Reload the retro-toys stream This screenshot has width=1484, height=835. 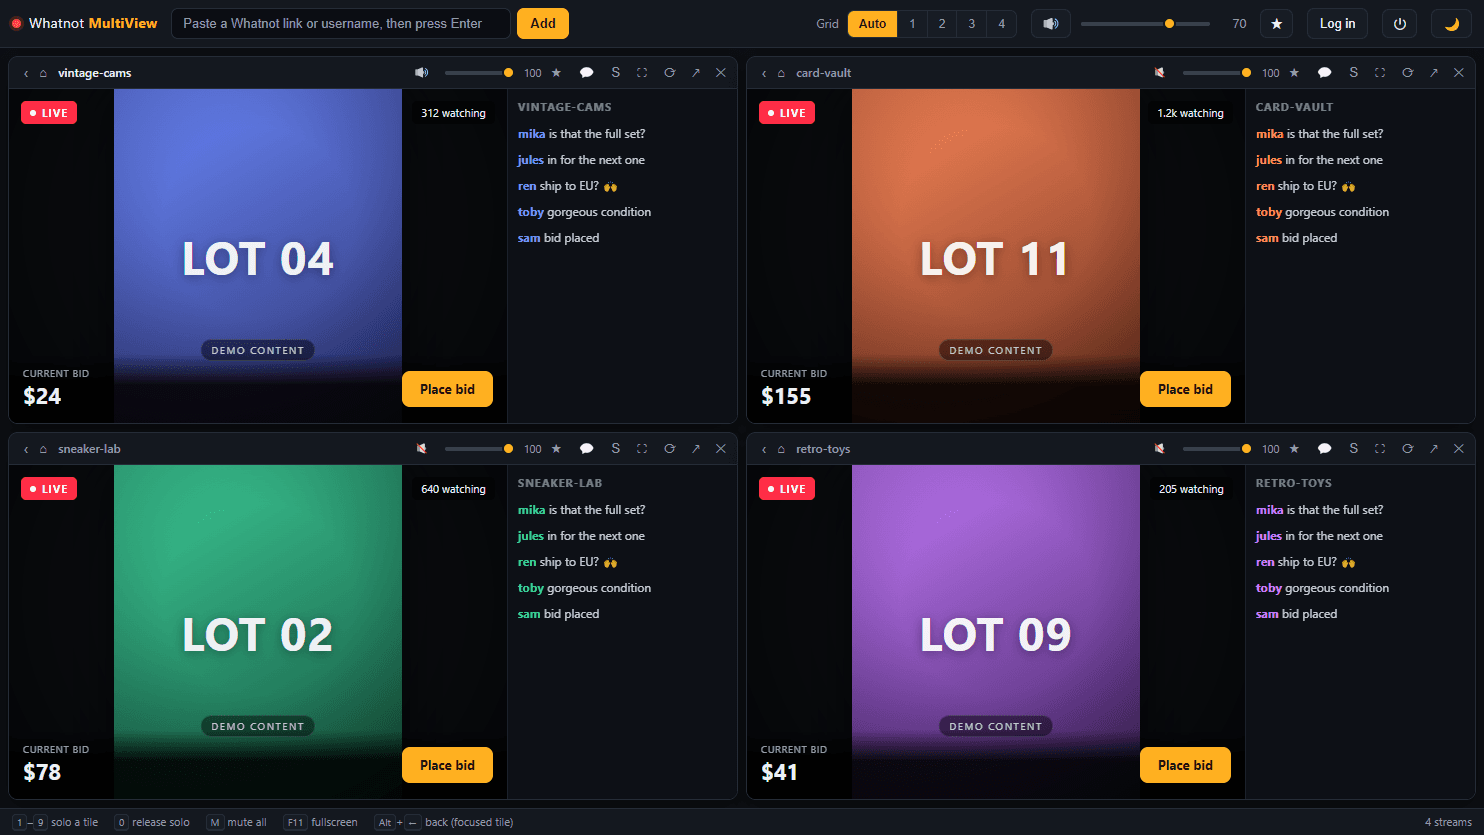tap(1407, 449)
